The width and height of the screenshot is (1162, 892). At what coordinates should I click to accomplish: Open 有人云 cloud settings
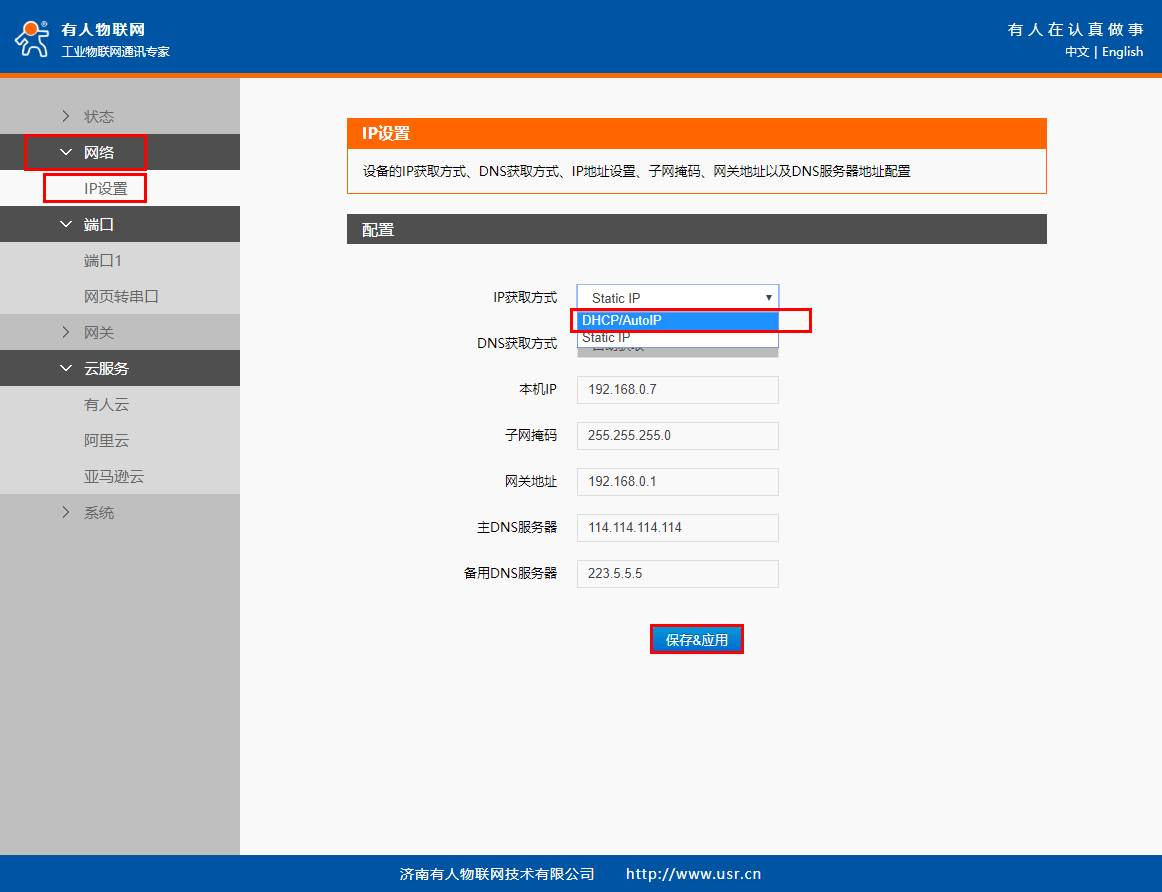pyautogui.click(x=106, y=404)
